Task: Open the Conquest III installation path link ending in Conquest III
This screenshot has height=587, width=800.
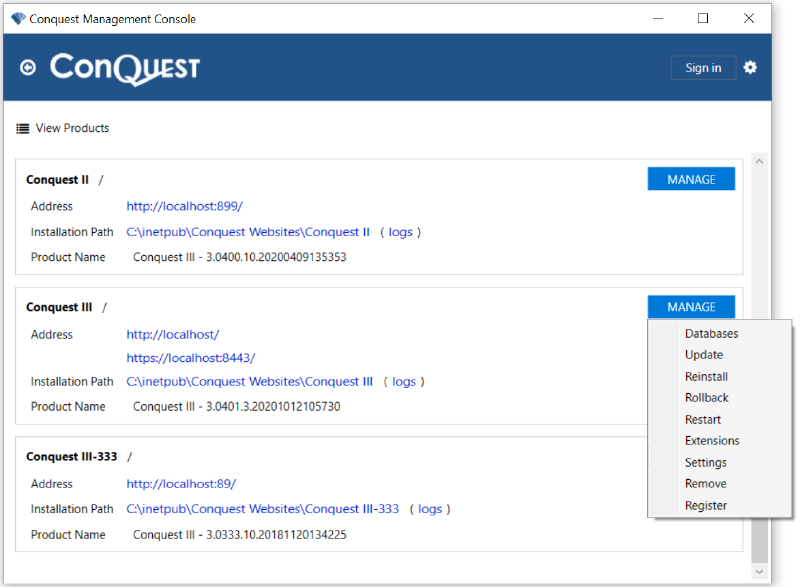Action: [249, 381]
